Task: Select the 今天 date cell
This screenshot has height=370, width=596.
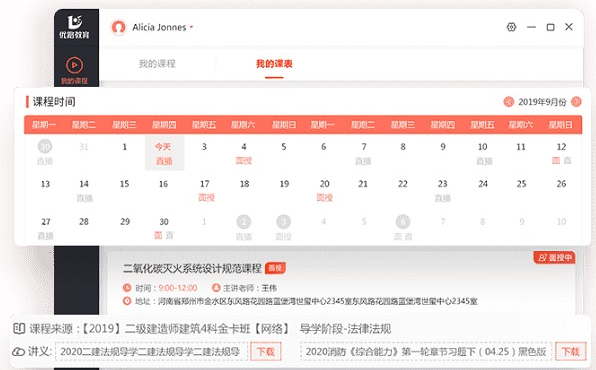Action: coord(164,153)
